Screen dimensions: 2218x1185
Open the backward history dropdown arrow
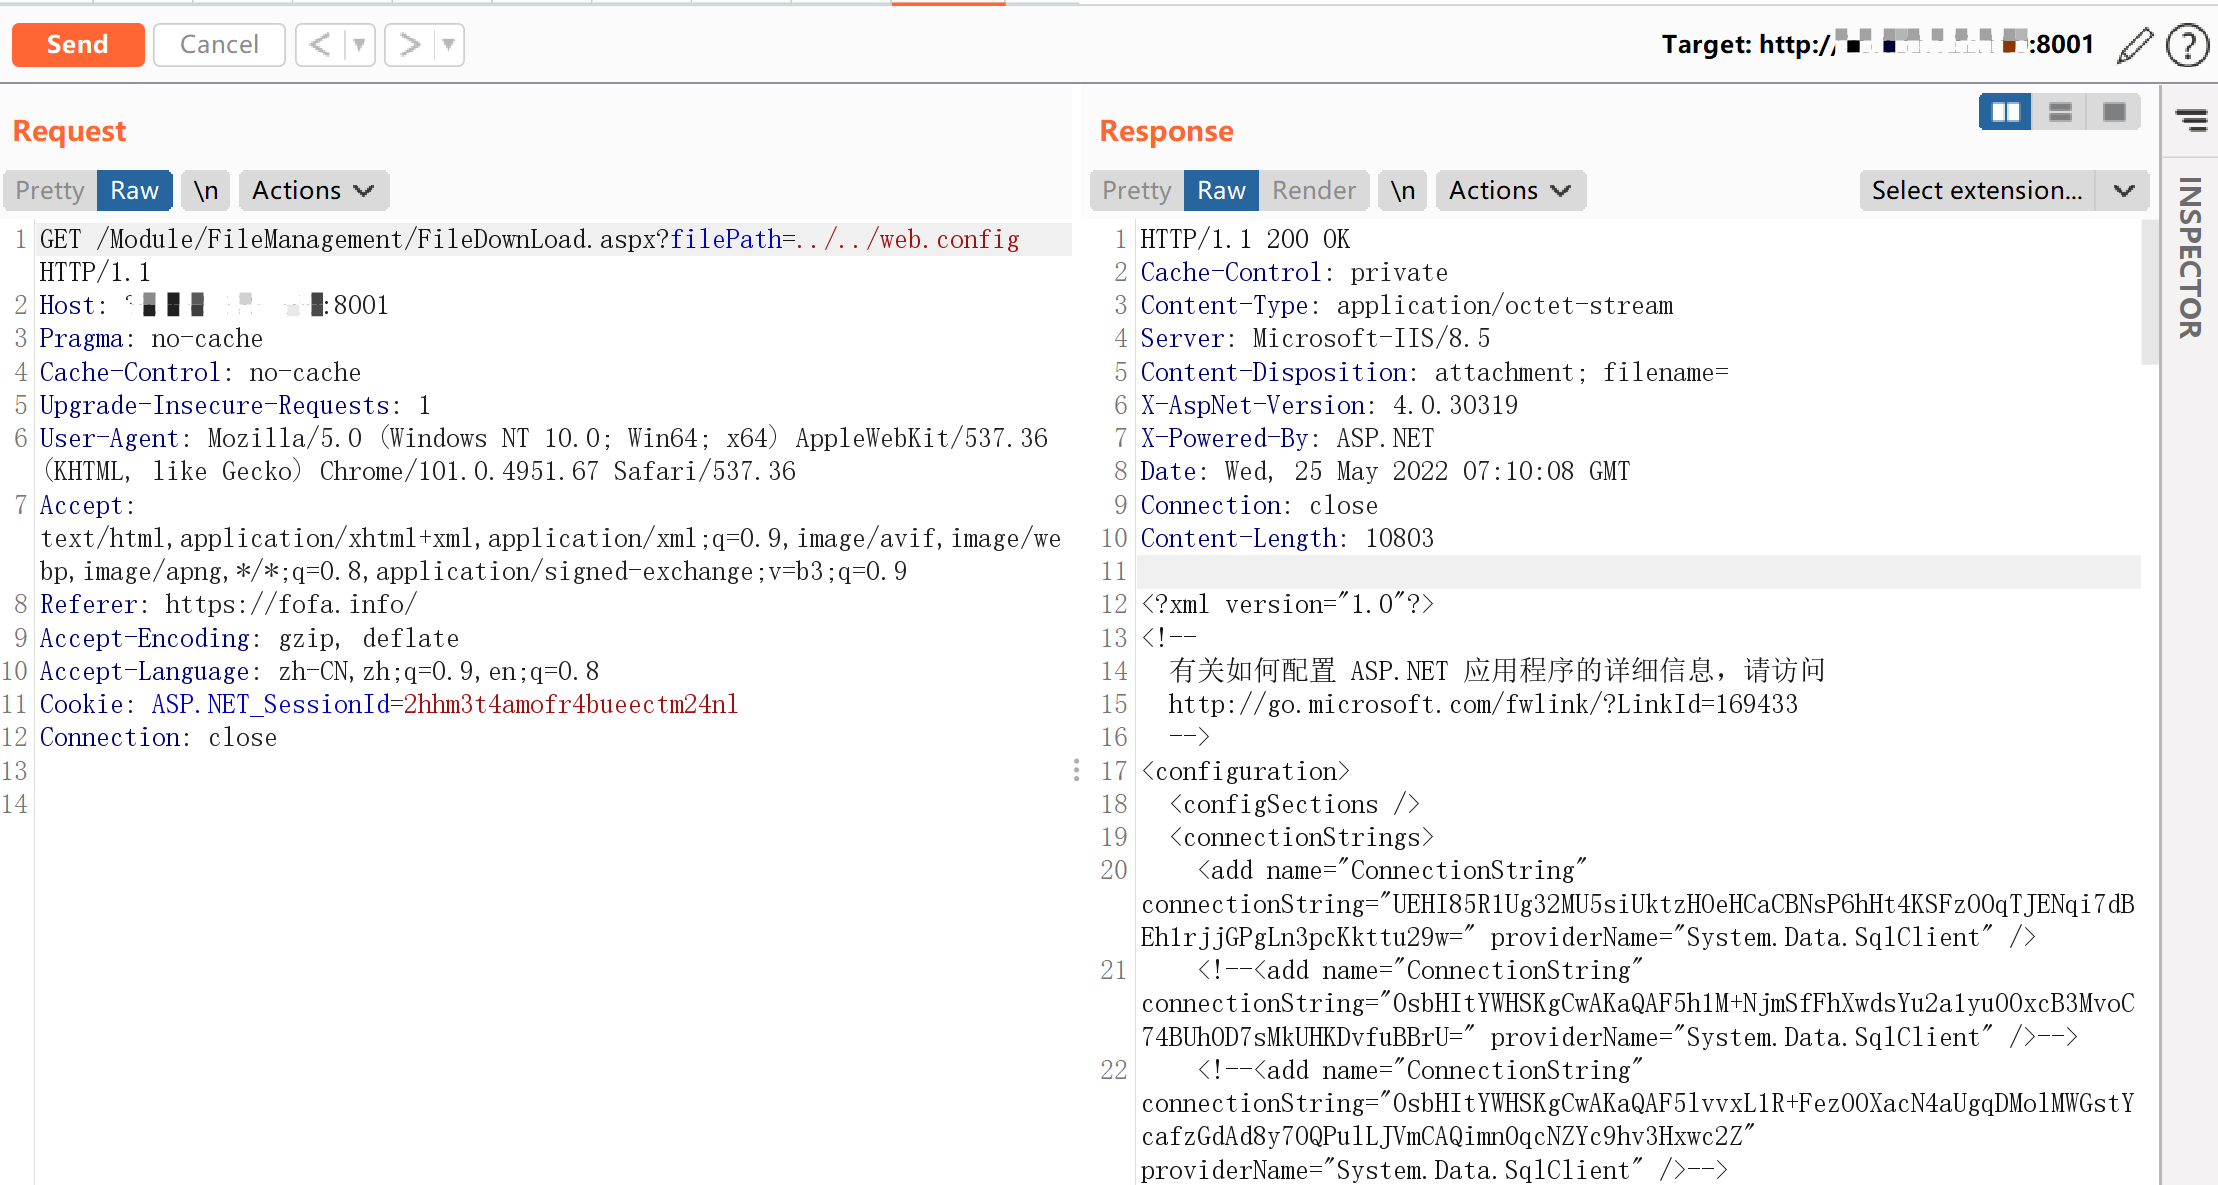[x=359, y=45]
